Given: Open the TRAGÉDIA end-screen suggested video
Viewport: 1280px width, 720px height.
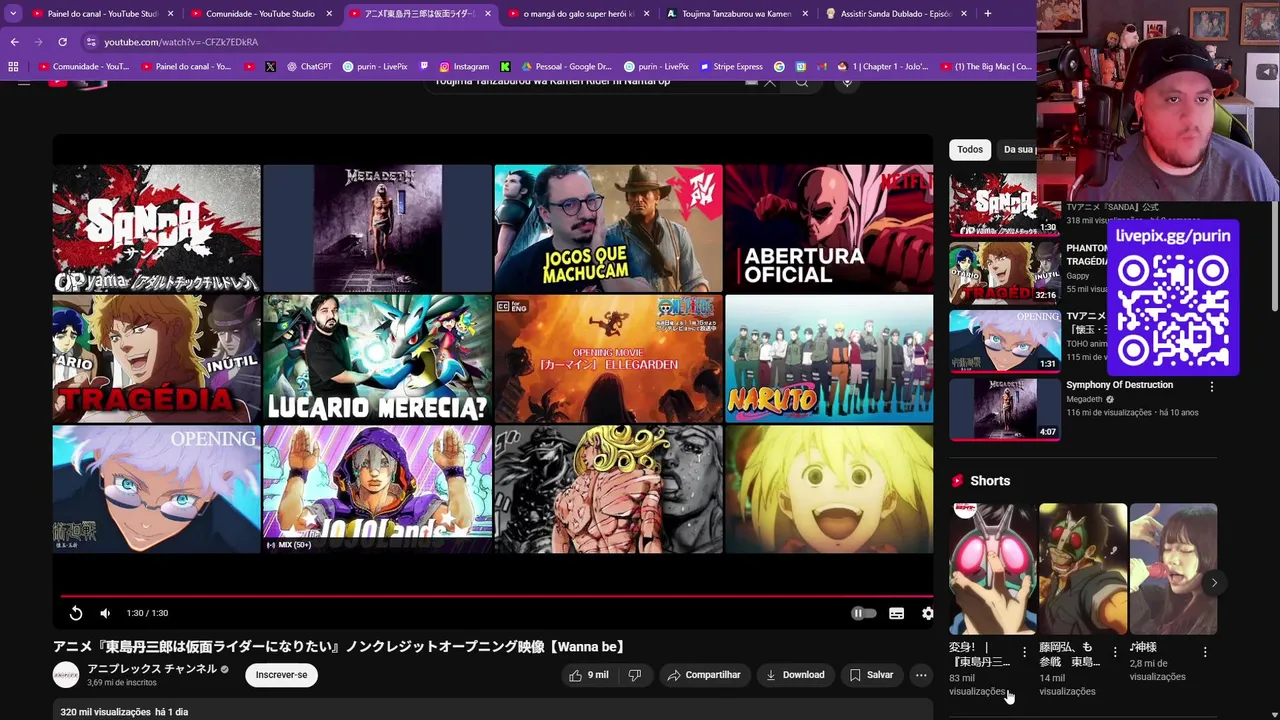Looking at the screenshot, I should (x=156, y=359).
